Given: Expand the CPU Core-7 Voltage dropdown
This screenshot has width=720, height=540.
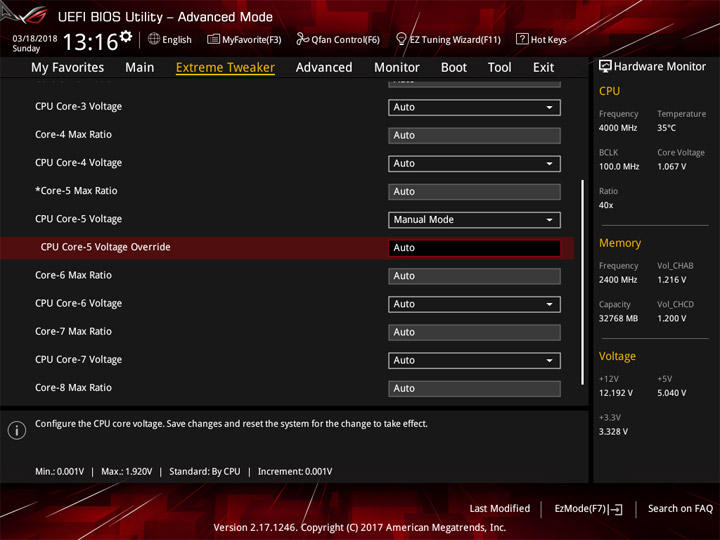Looking at the screenshot, I should pyautogui.click(x=474, y=360).
